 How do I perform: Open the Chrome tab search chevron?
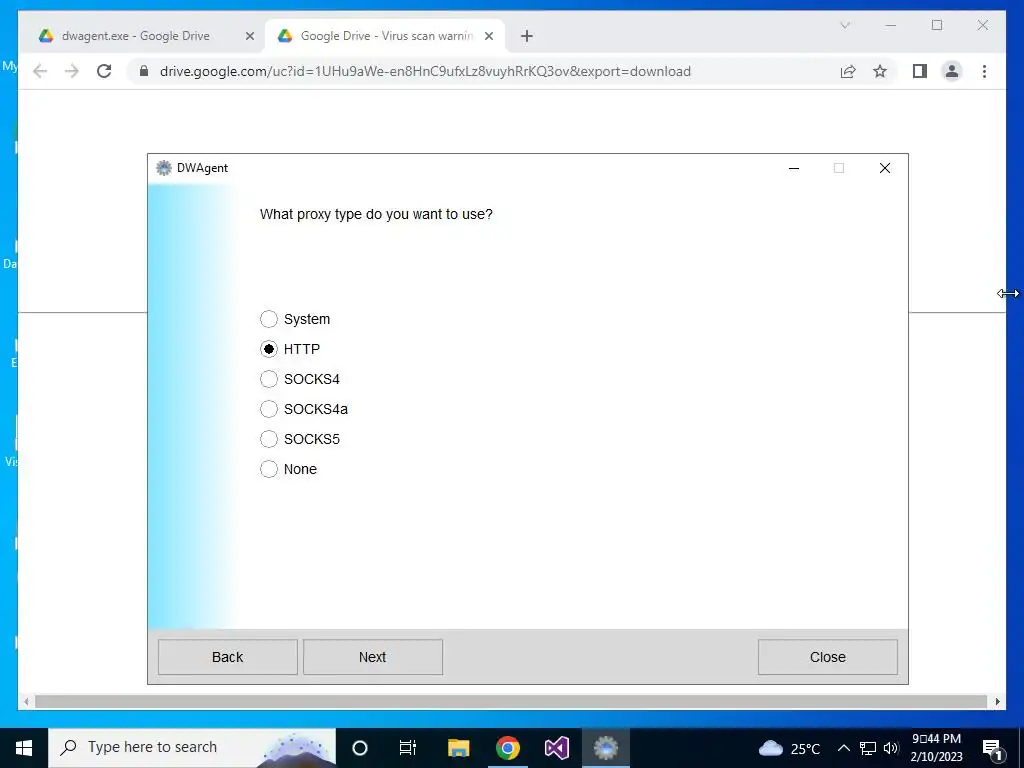point(845,25)
